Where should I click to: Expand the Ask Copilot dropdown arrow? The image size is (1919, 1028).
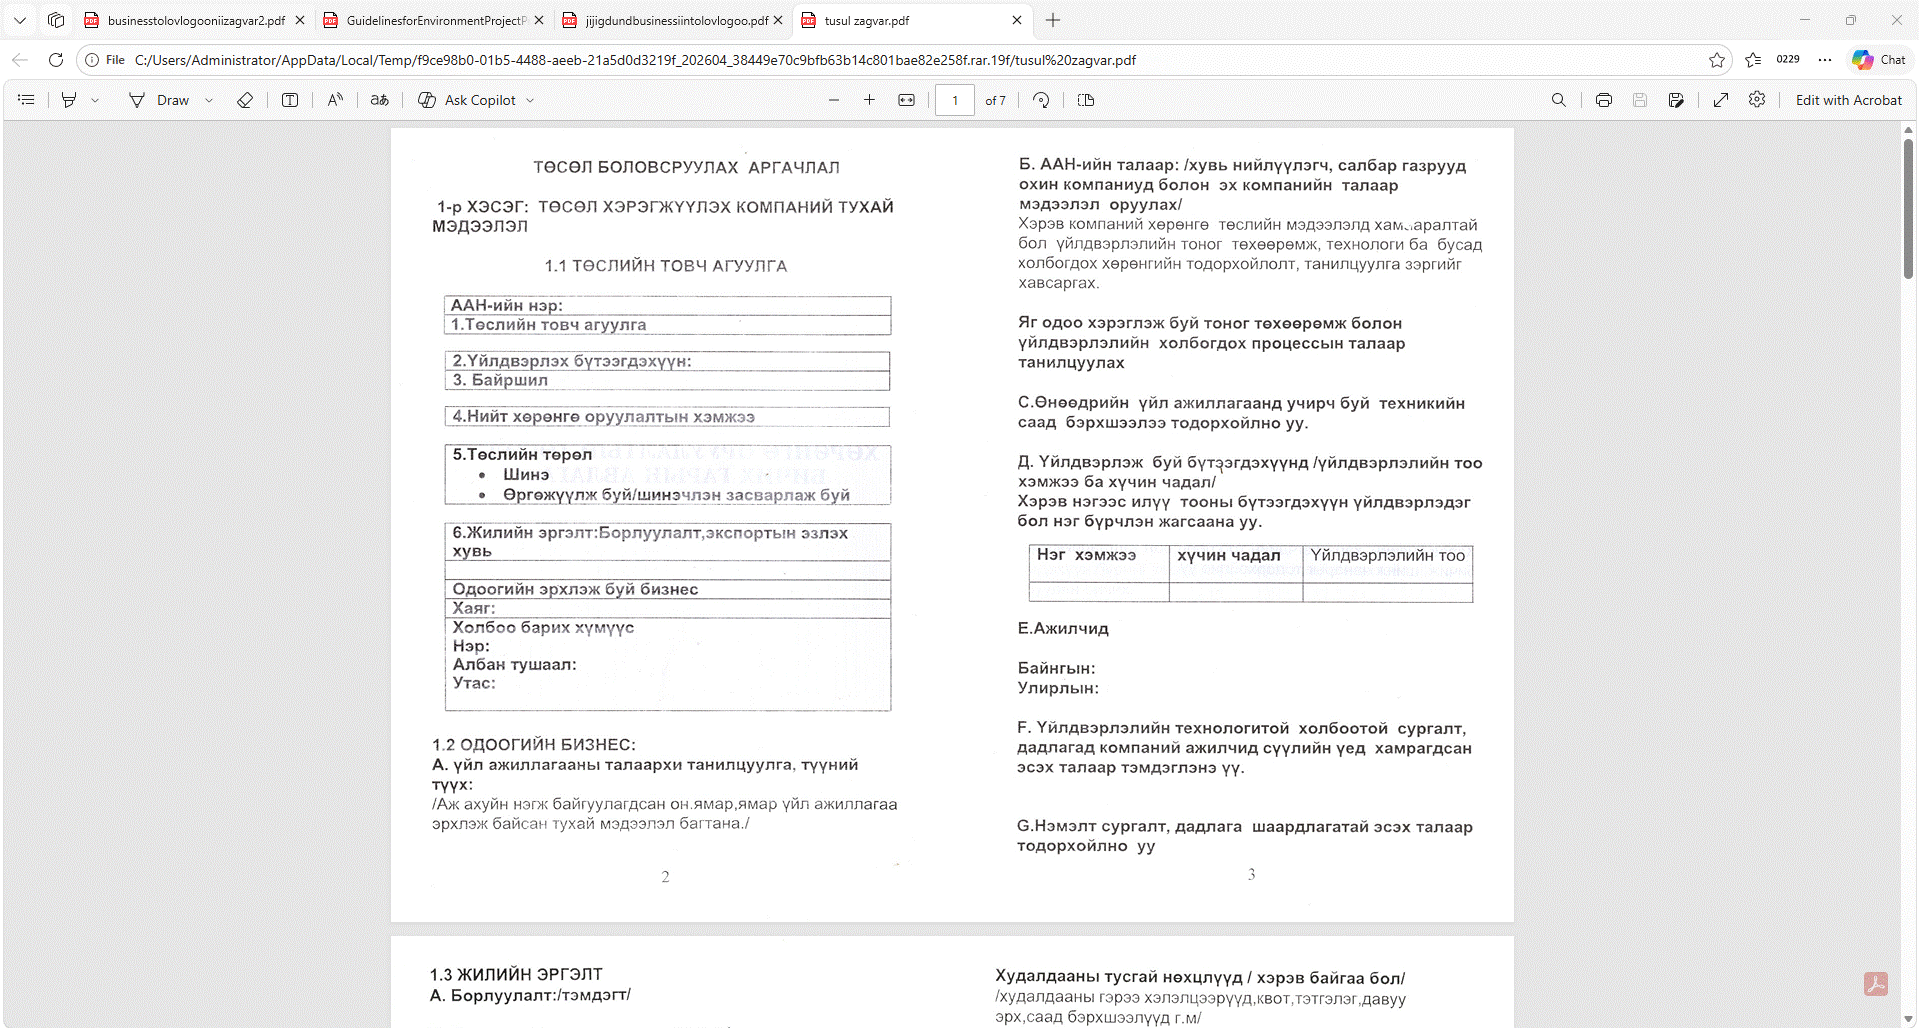(x=530, y=100)
